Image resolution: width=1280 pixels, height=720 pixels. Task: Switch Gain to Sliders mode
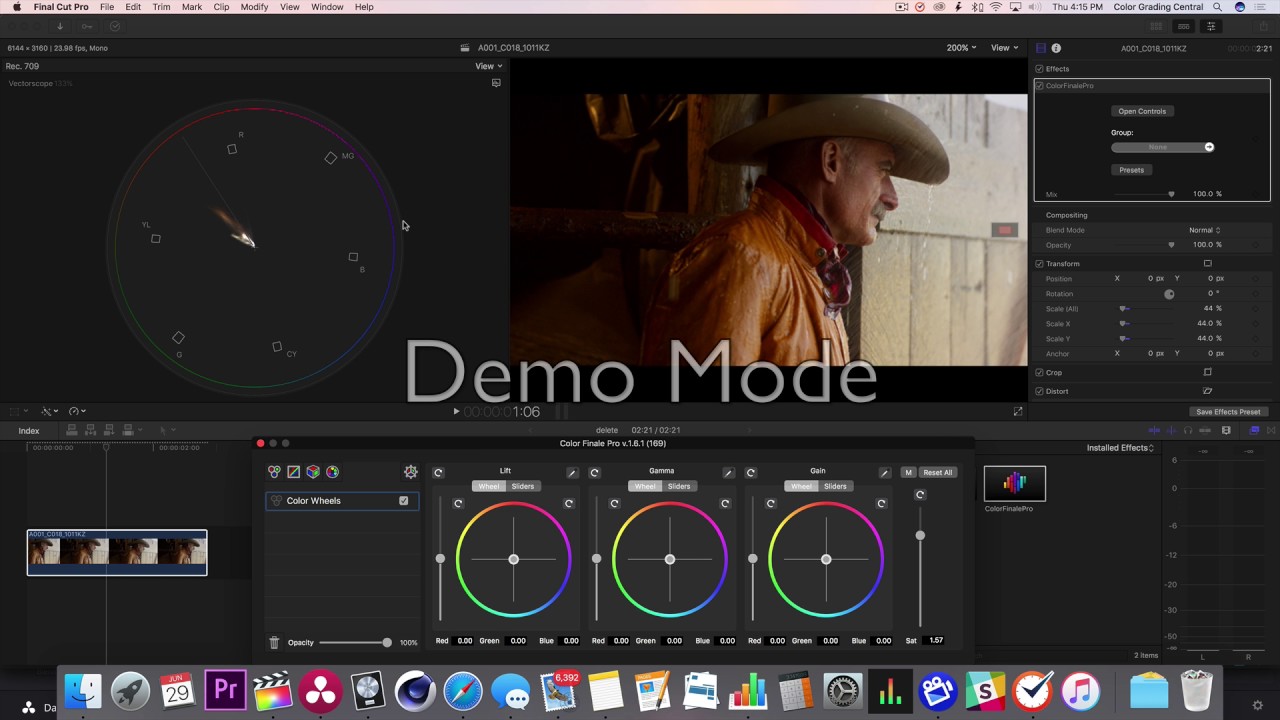coord(835,486)
